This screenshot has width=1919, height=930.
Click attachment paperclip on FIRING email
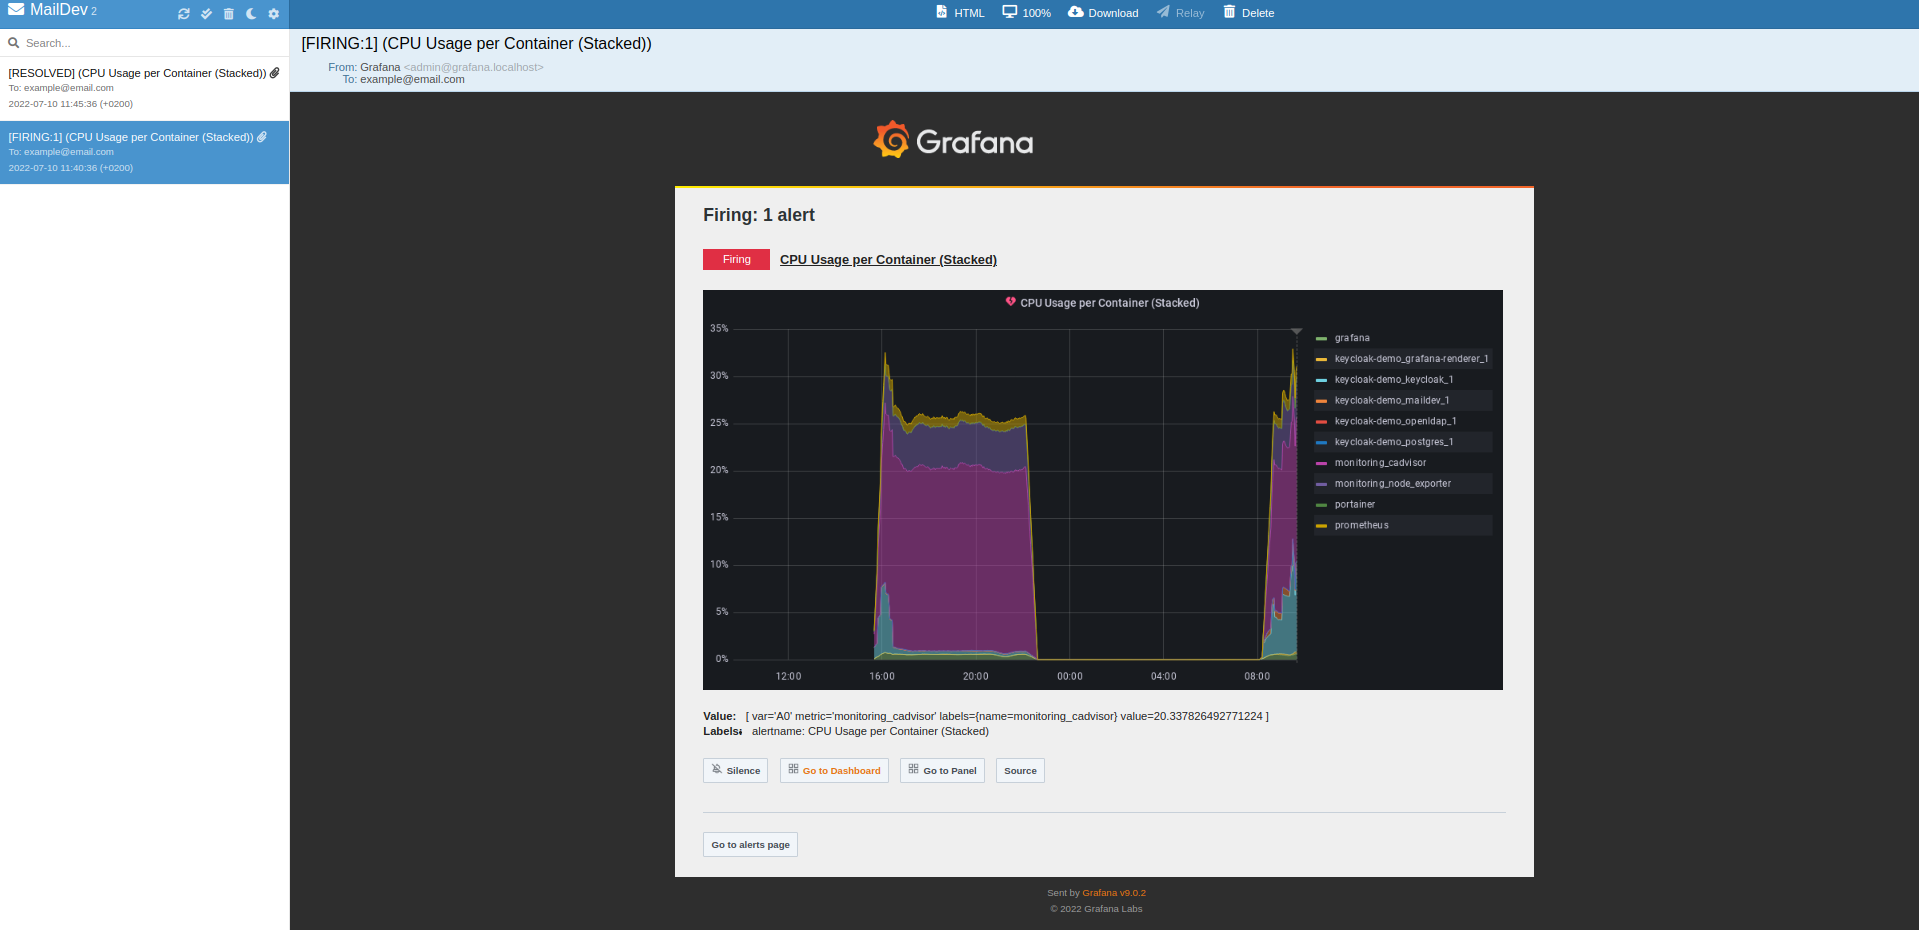pos(262,137)
